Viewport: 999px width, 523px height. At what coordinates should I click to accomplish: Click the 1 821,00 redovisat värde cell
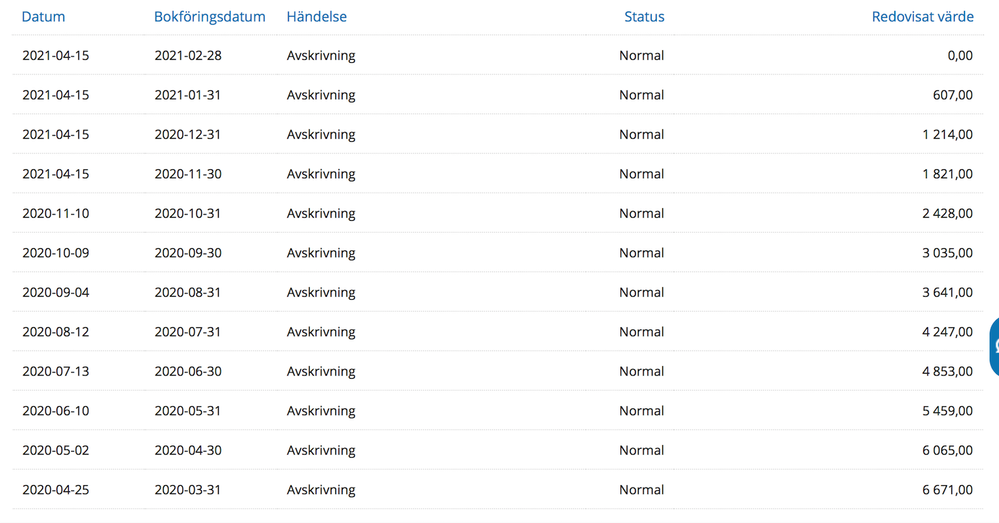pos(947,174)
